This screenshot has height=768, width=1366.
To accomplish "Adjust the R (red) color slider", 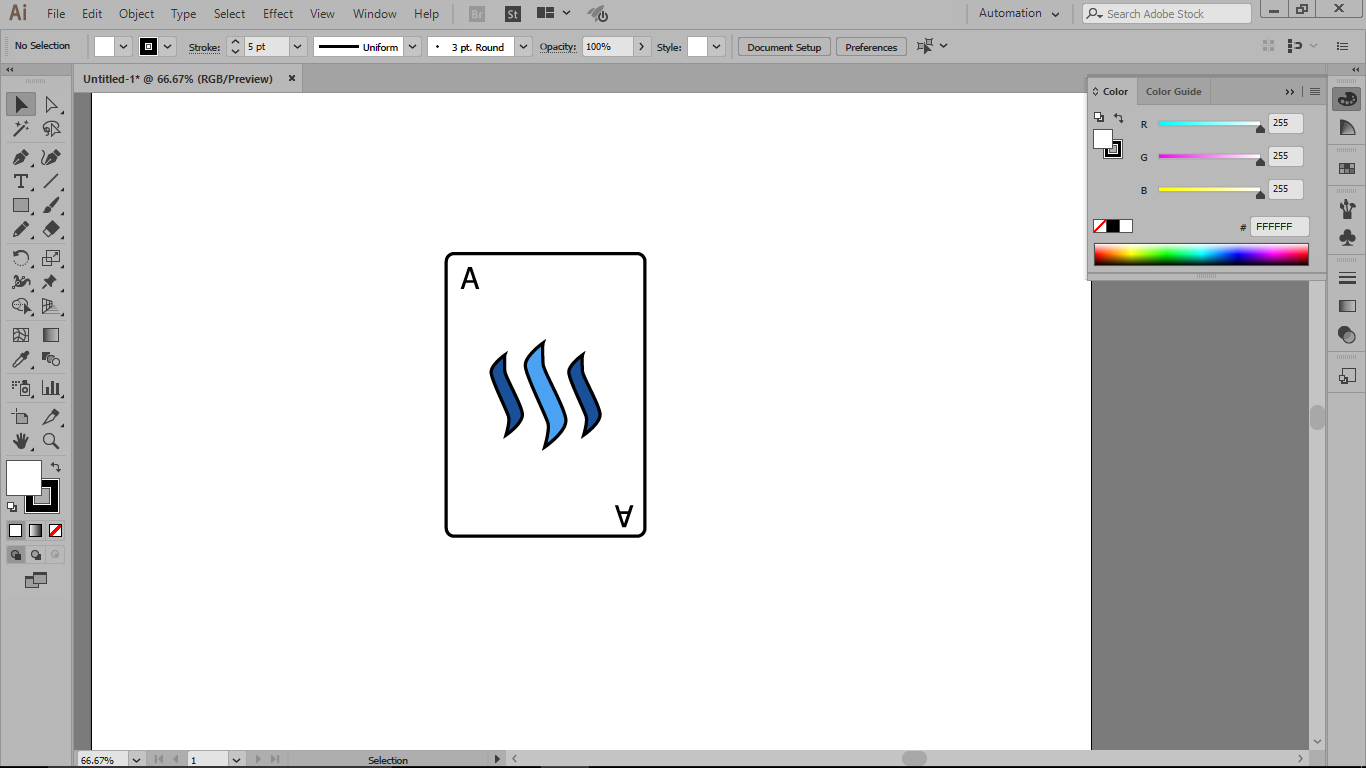I will (x=1210, y=126).
